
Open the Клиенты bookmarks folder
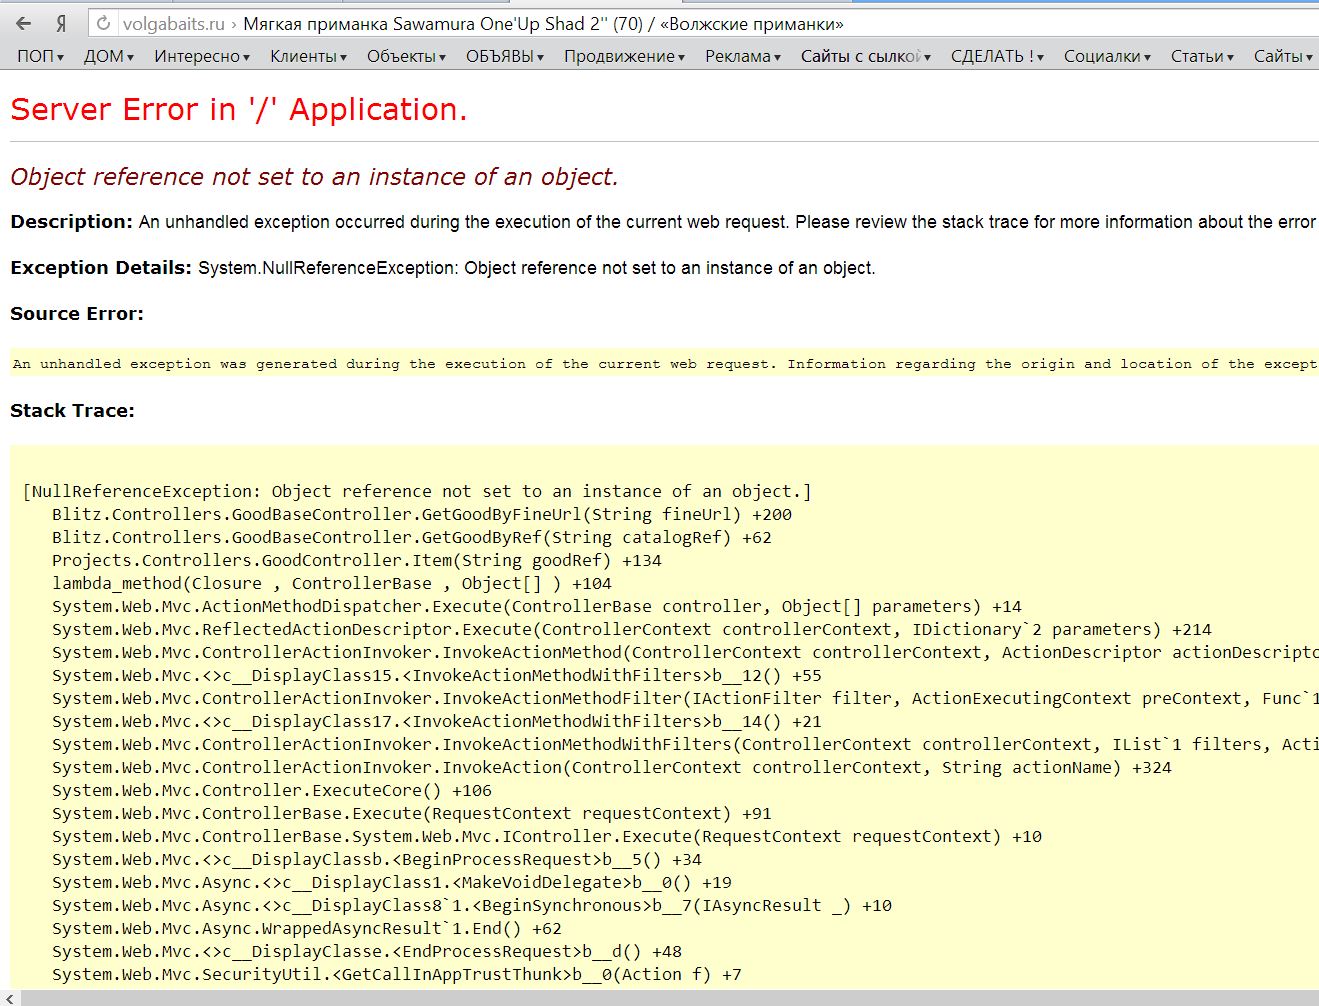point(308,57)
